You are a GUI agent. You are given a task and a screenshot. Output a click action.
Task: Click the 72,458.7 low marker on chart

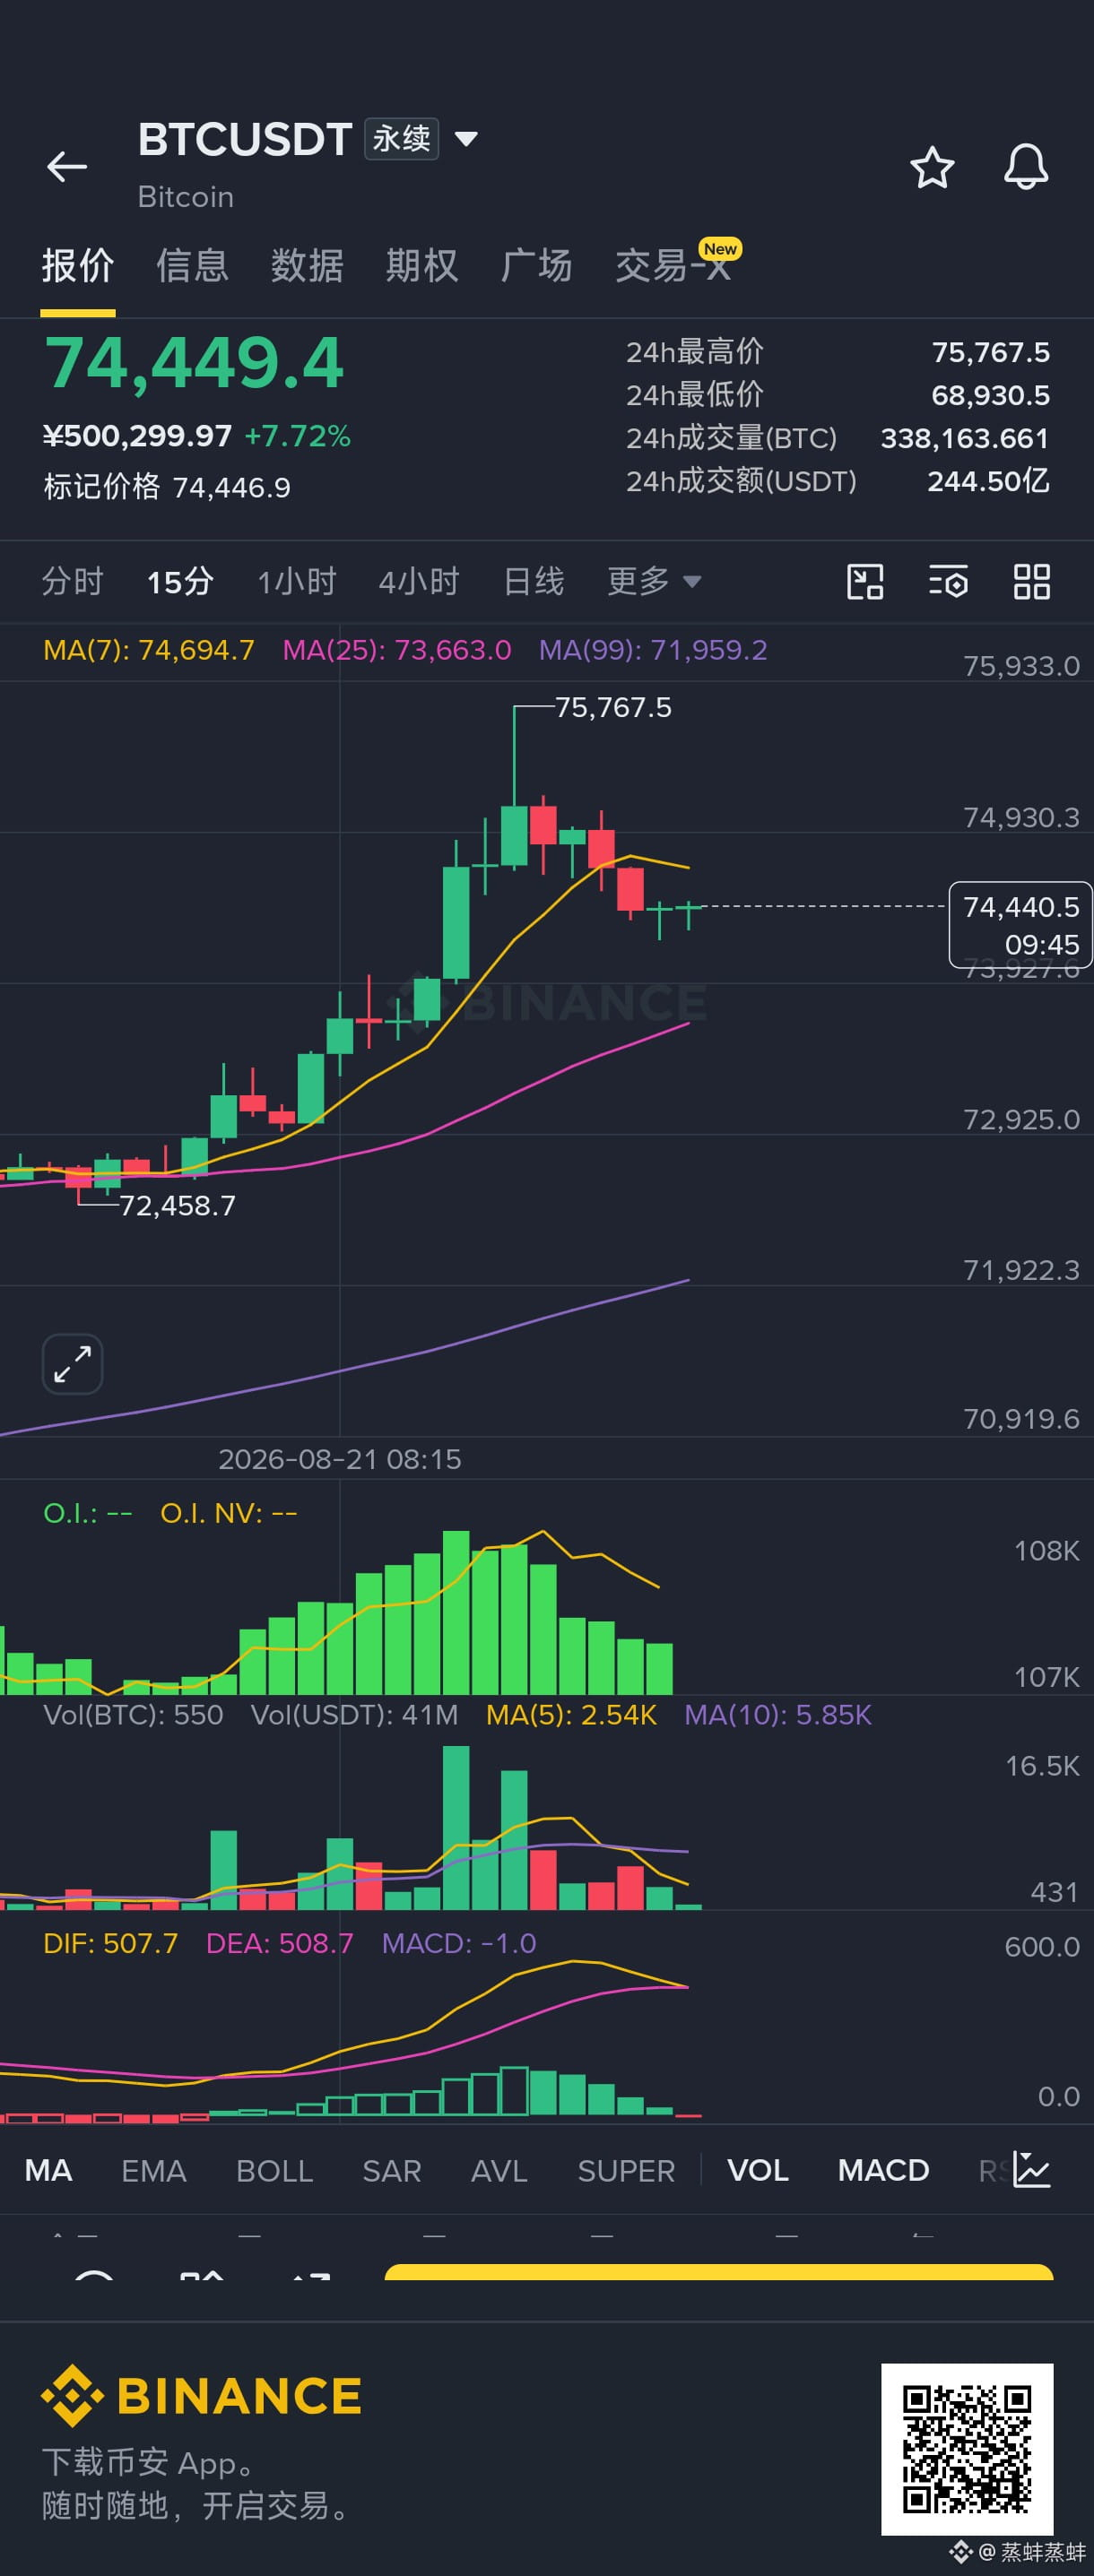(x=177, y=1206)
